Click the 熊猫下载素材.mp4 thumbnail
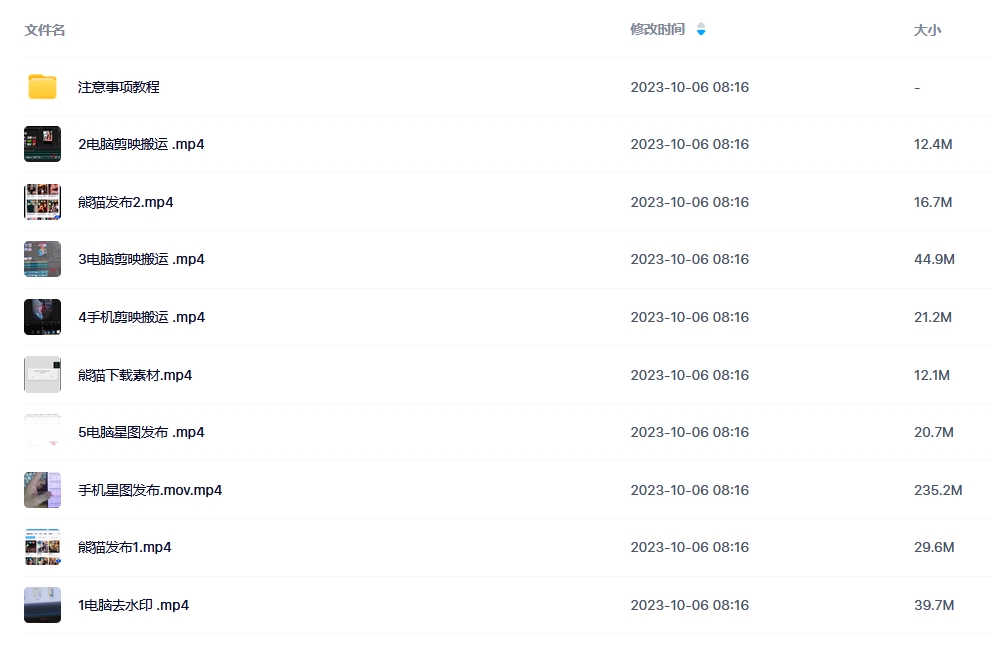Image resolution: width=991 pixels, height=654 pixels. [x=42, y=375]
